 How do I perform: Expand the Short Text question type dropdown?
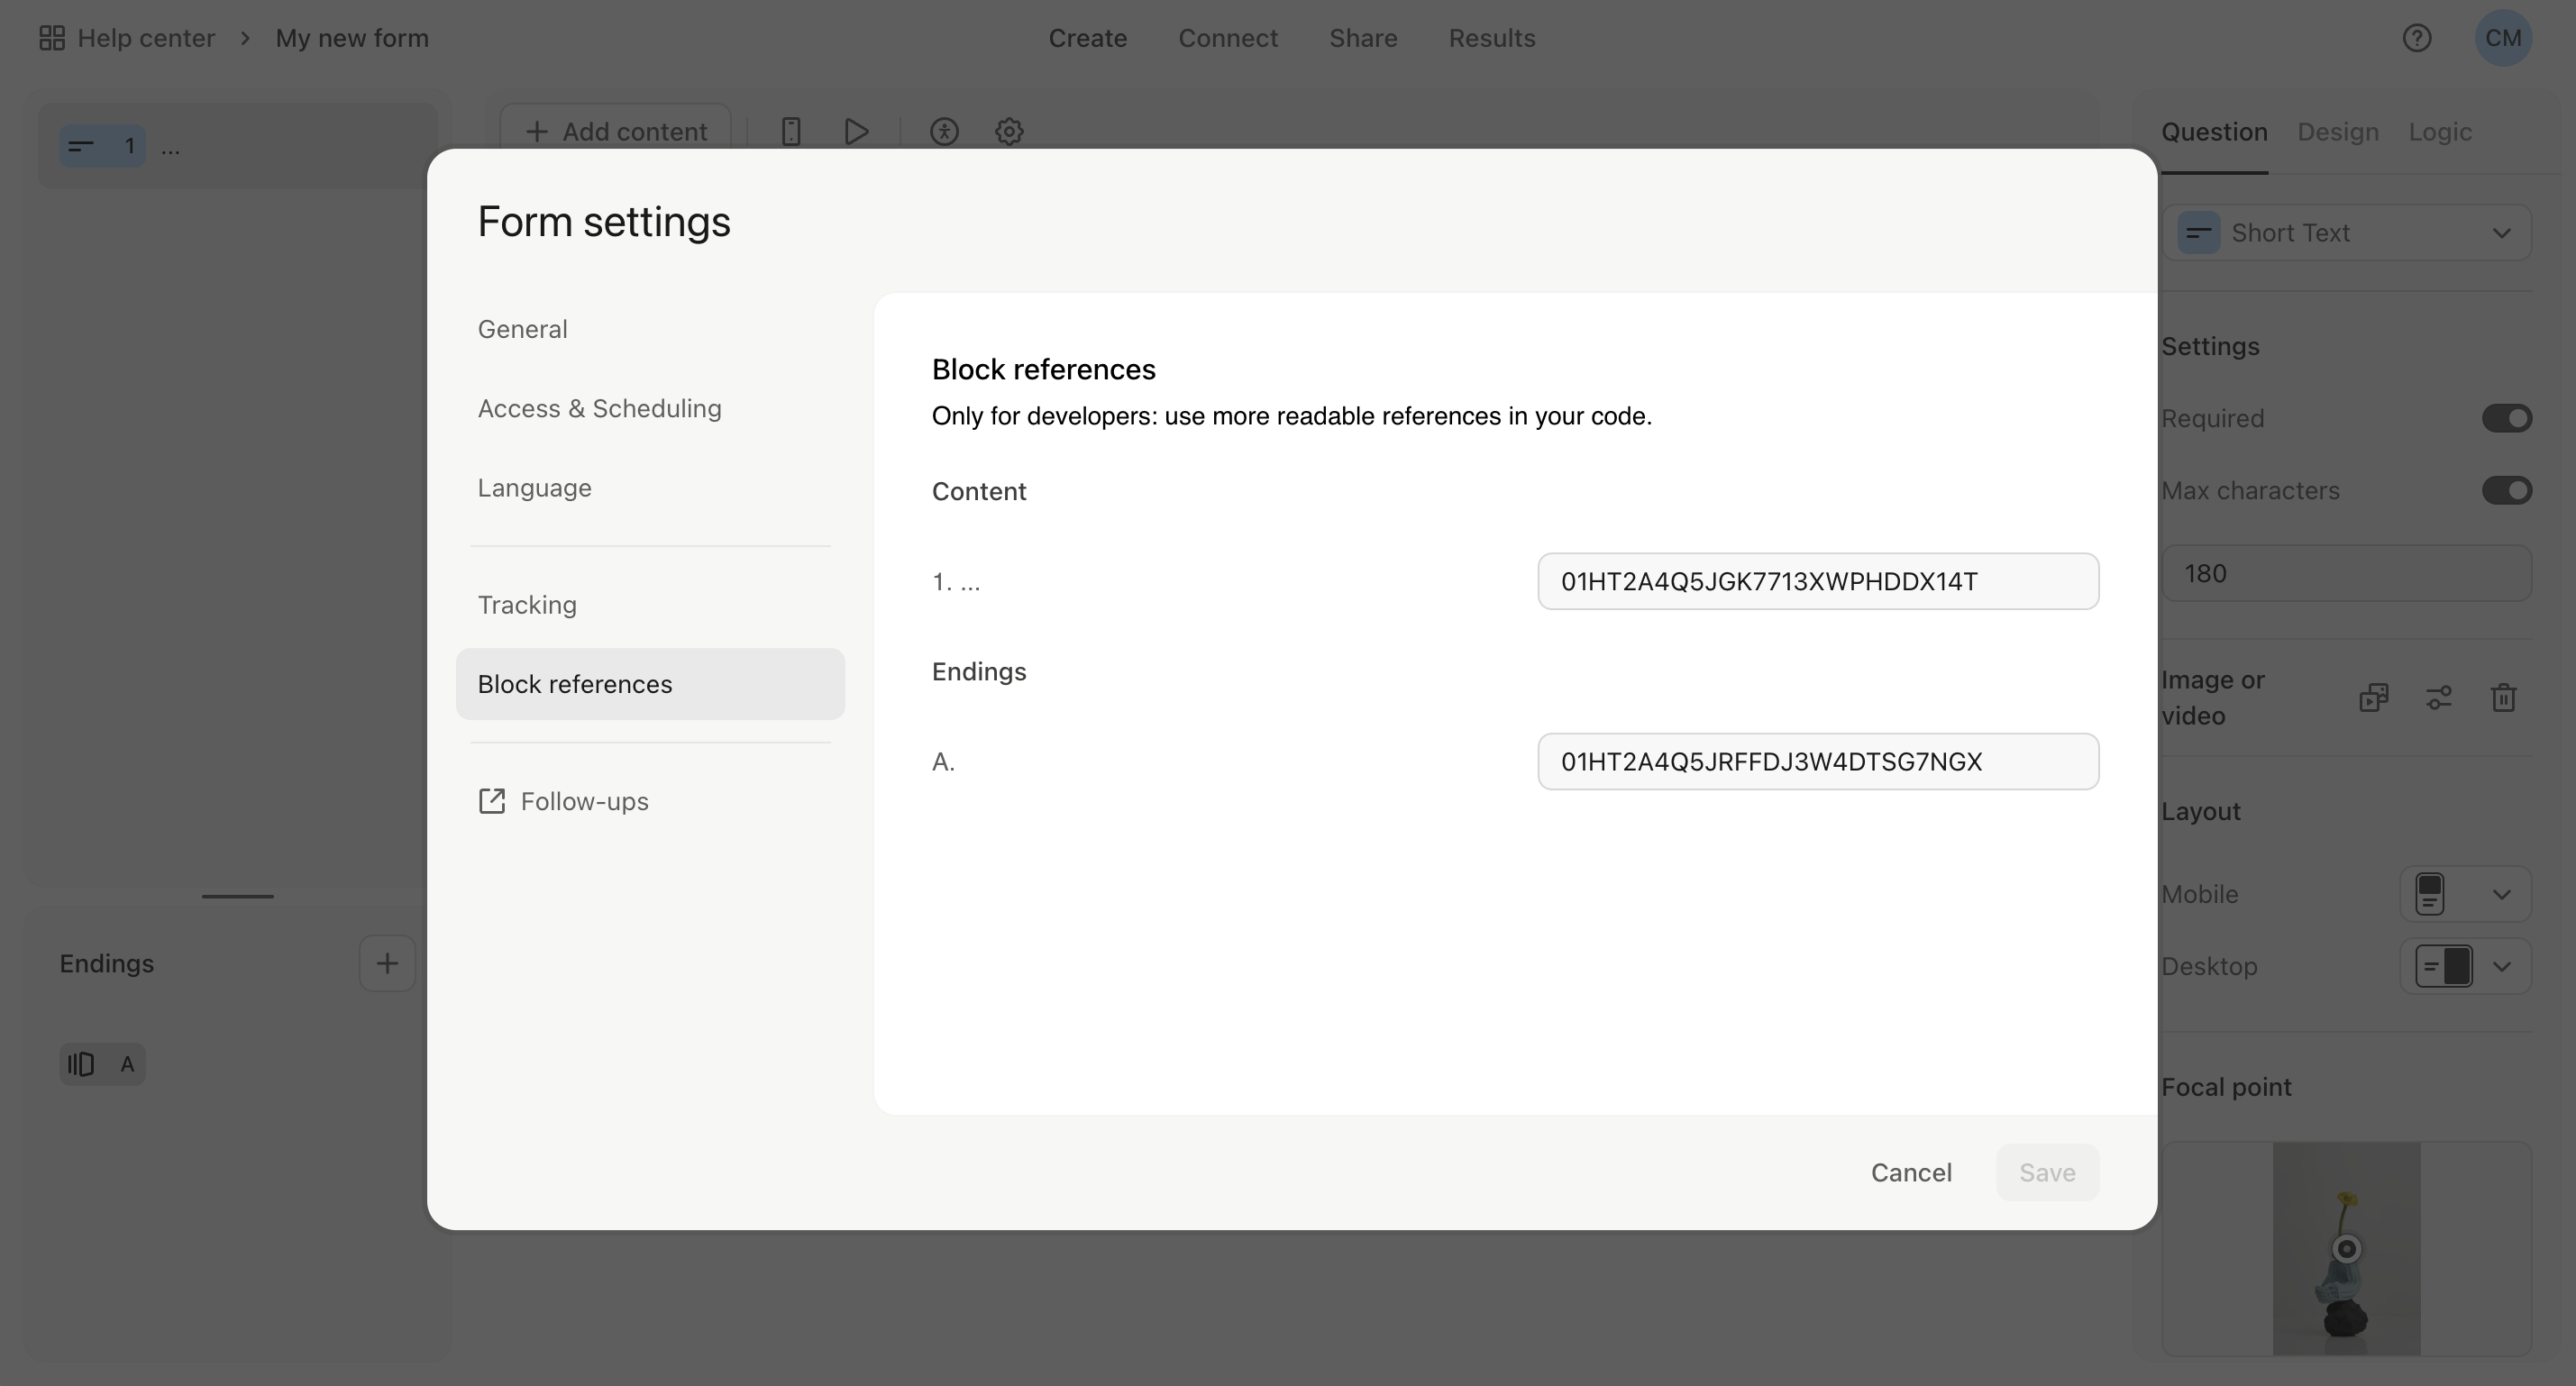(2346, 233)
